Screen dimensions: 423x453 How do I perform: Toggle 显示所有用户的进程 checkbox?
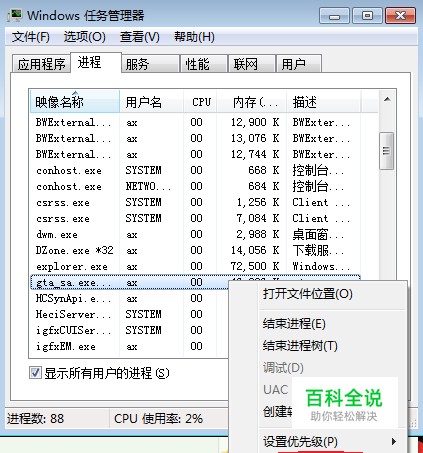click(x=35, y=373)
